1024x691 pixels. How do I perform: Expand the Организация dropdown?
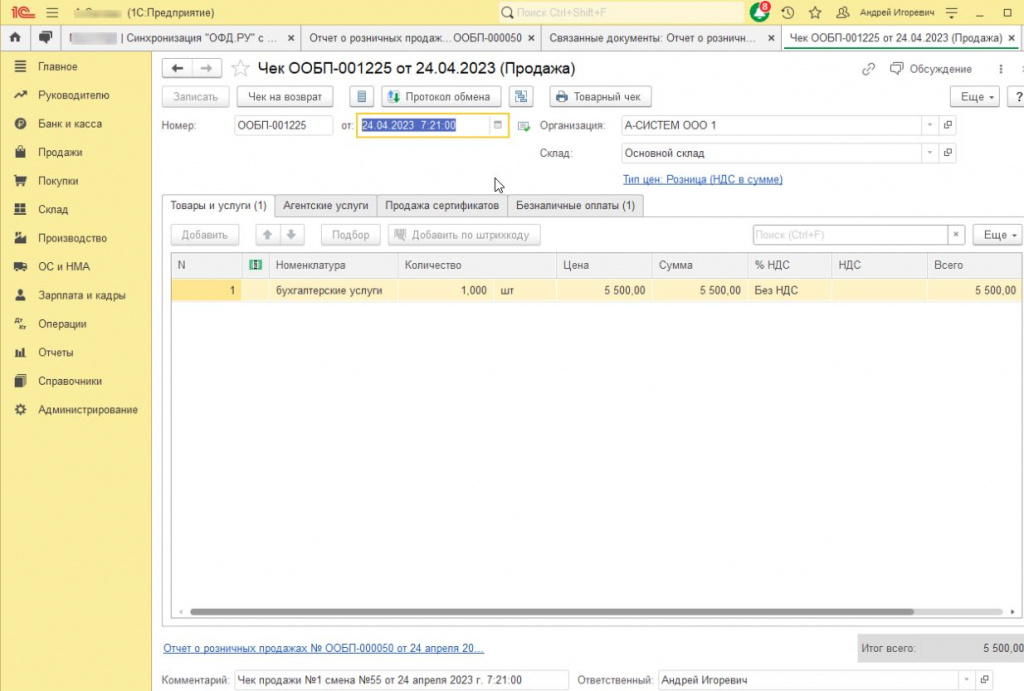point(929,125)
